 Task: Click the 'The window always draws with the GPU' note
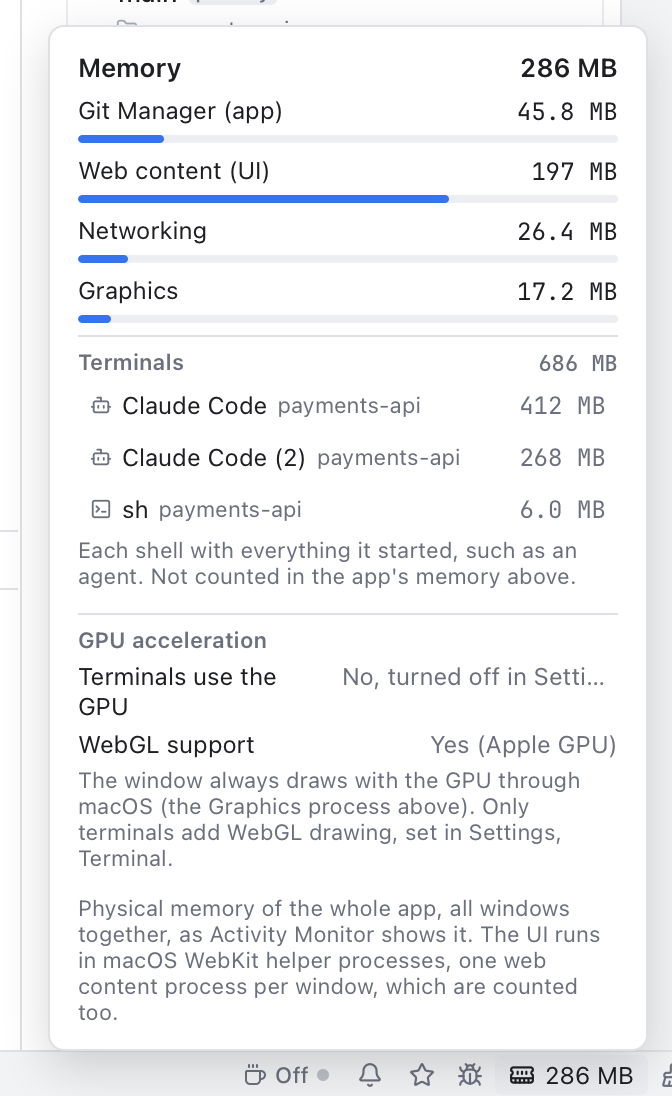[x=329, y=819]
